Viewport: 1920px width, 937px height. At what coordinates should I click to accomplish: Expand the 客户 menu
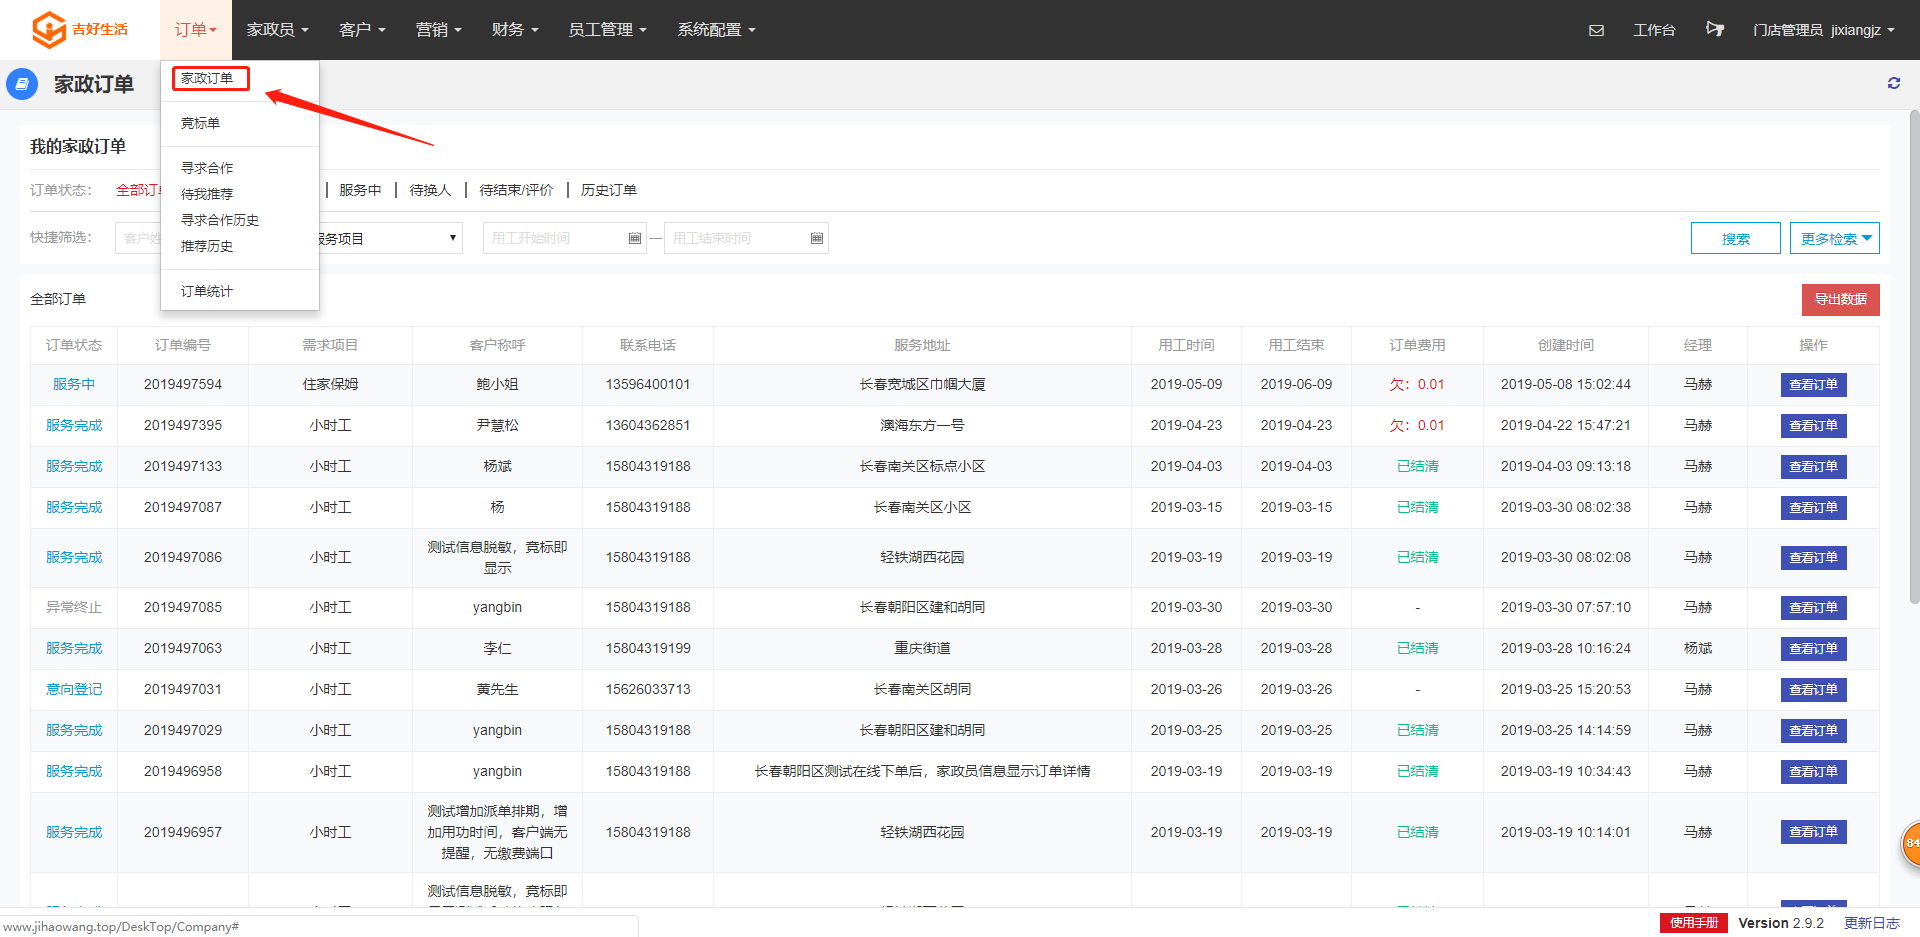coord(362,30)
